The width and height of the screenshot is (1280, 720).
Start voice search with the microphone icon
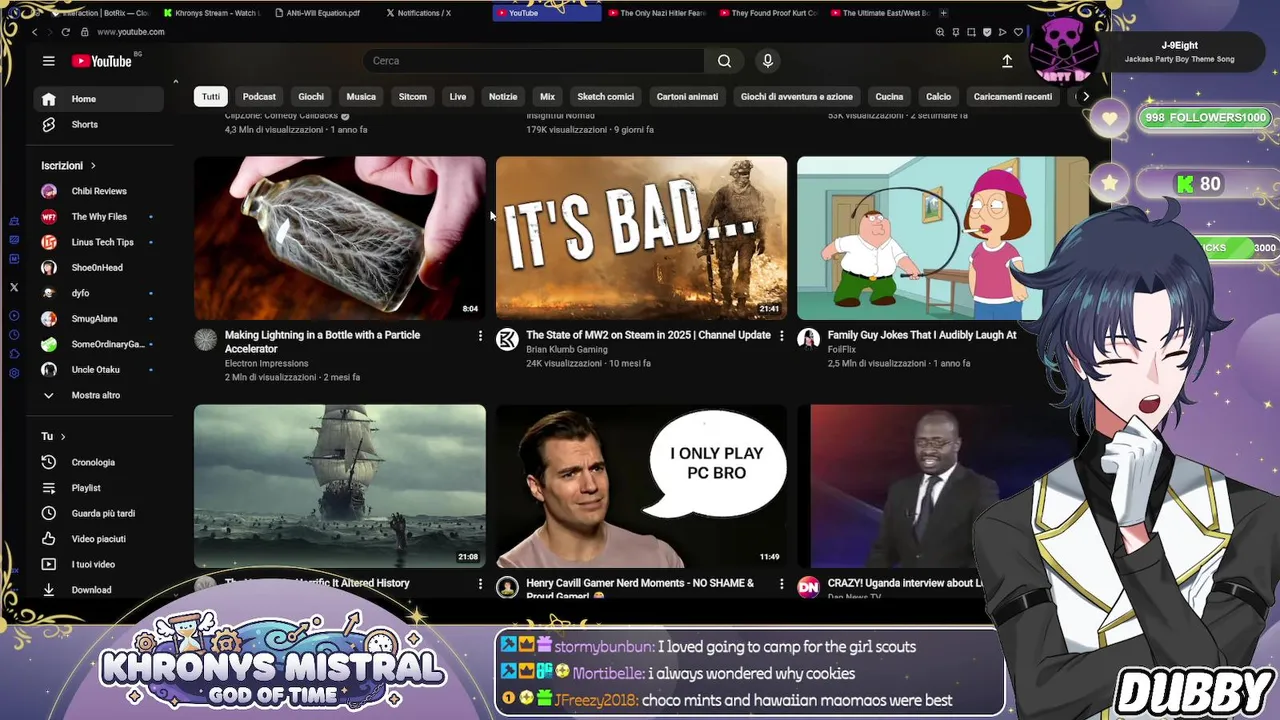coord(768,61)
